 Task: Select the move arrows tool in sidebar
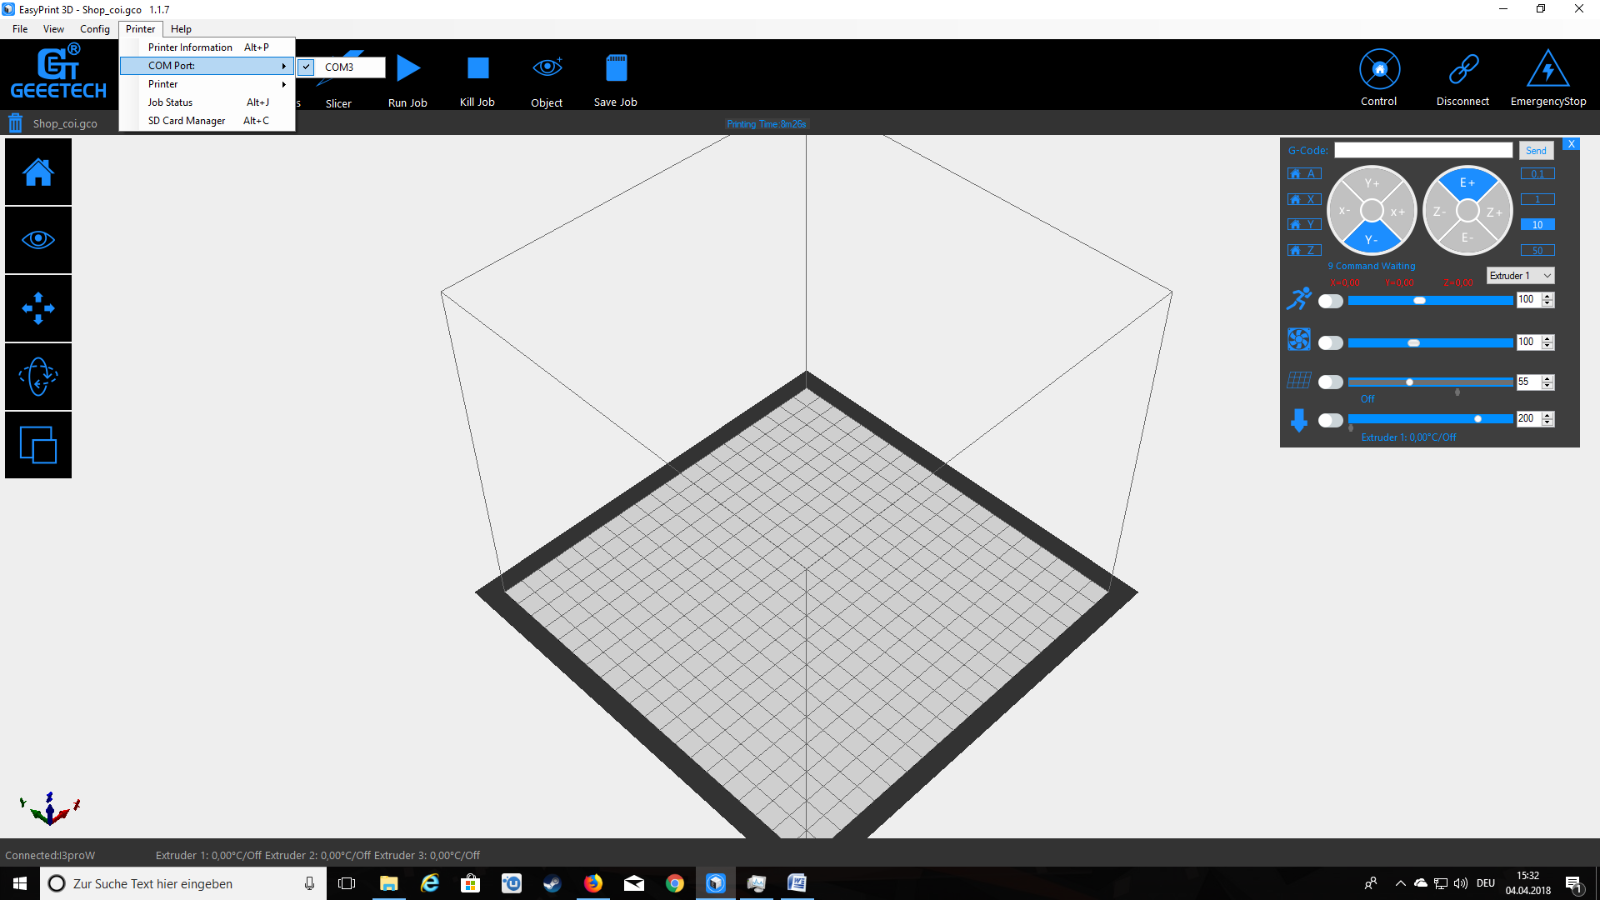pos(38,308)
